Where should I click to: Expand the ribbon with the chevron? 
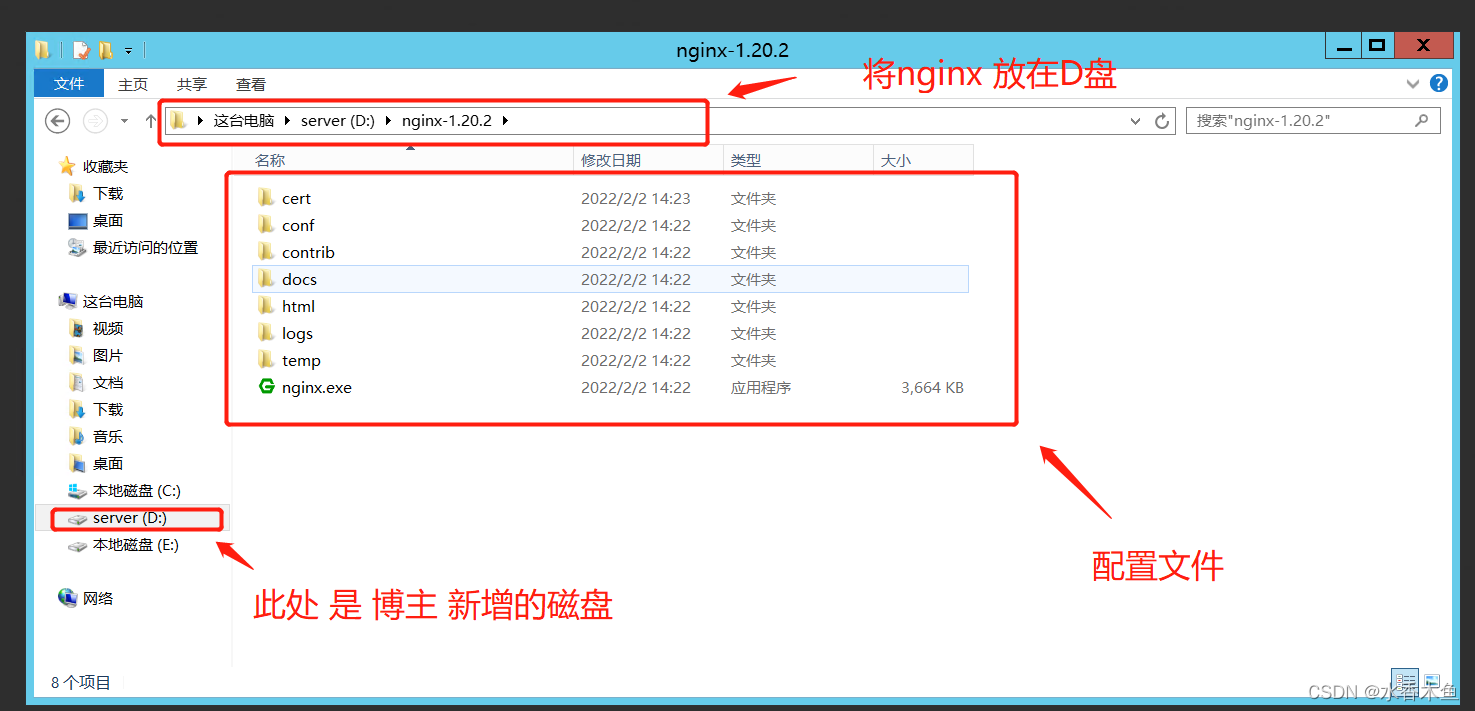1413,84
